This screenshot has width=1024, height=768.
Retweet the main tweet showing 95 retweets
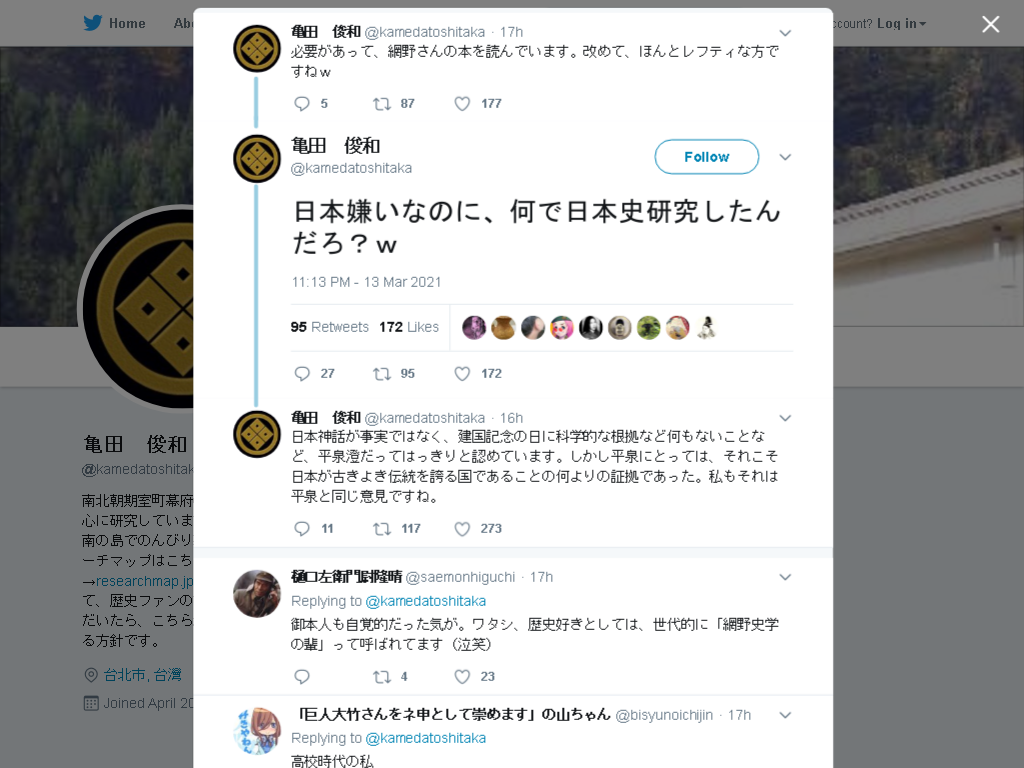click(381, 374)
